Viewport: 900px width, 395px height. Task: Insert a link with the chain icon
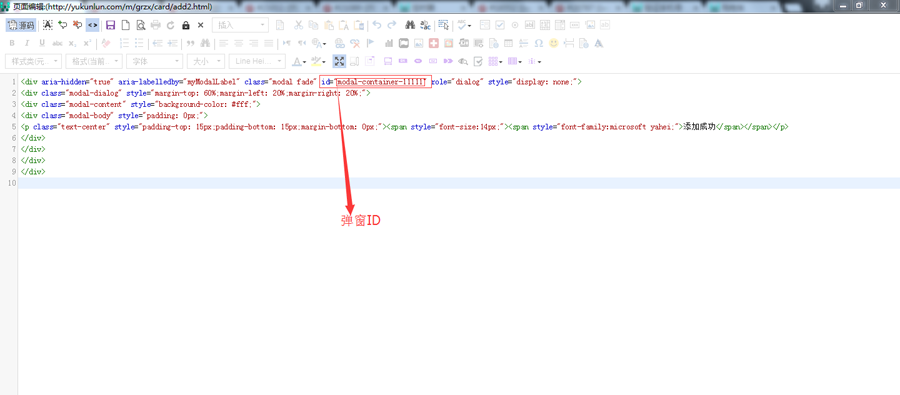tap(340, 43)
